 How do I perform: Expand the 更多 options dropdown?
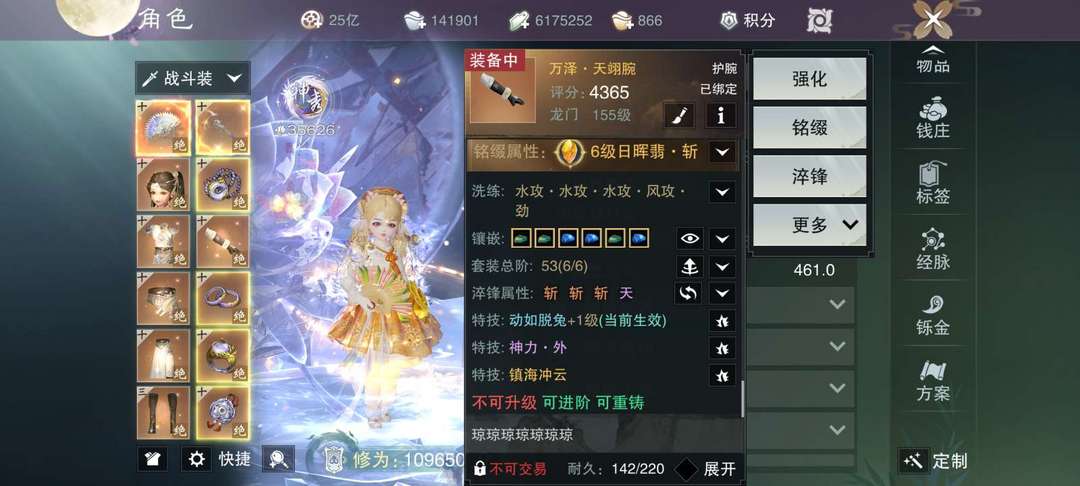tap(809, 224)
